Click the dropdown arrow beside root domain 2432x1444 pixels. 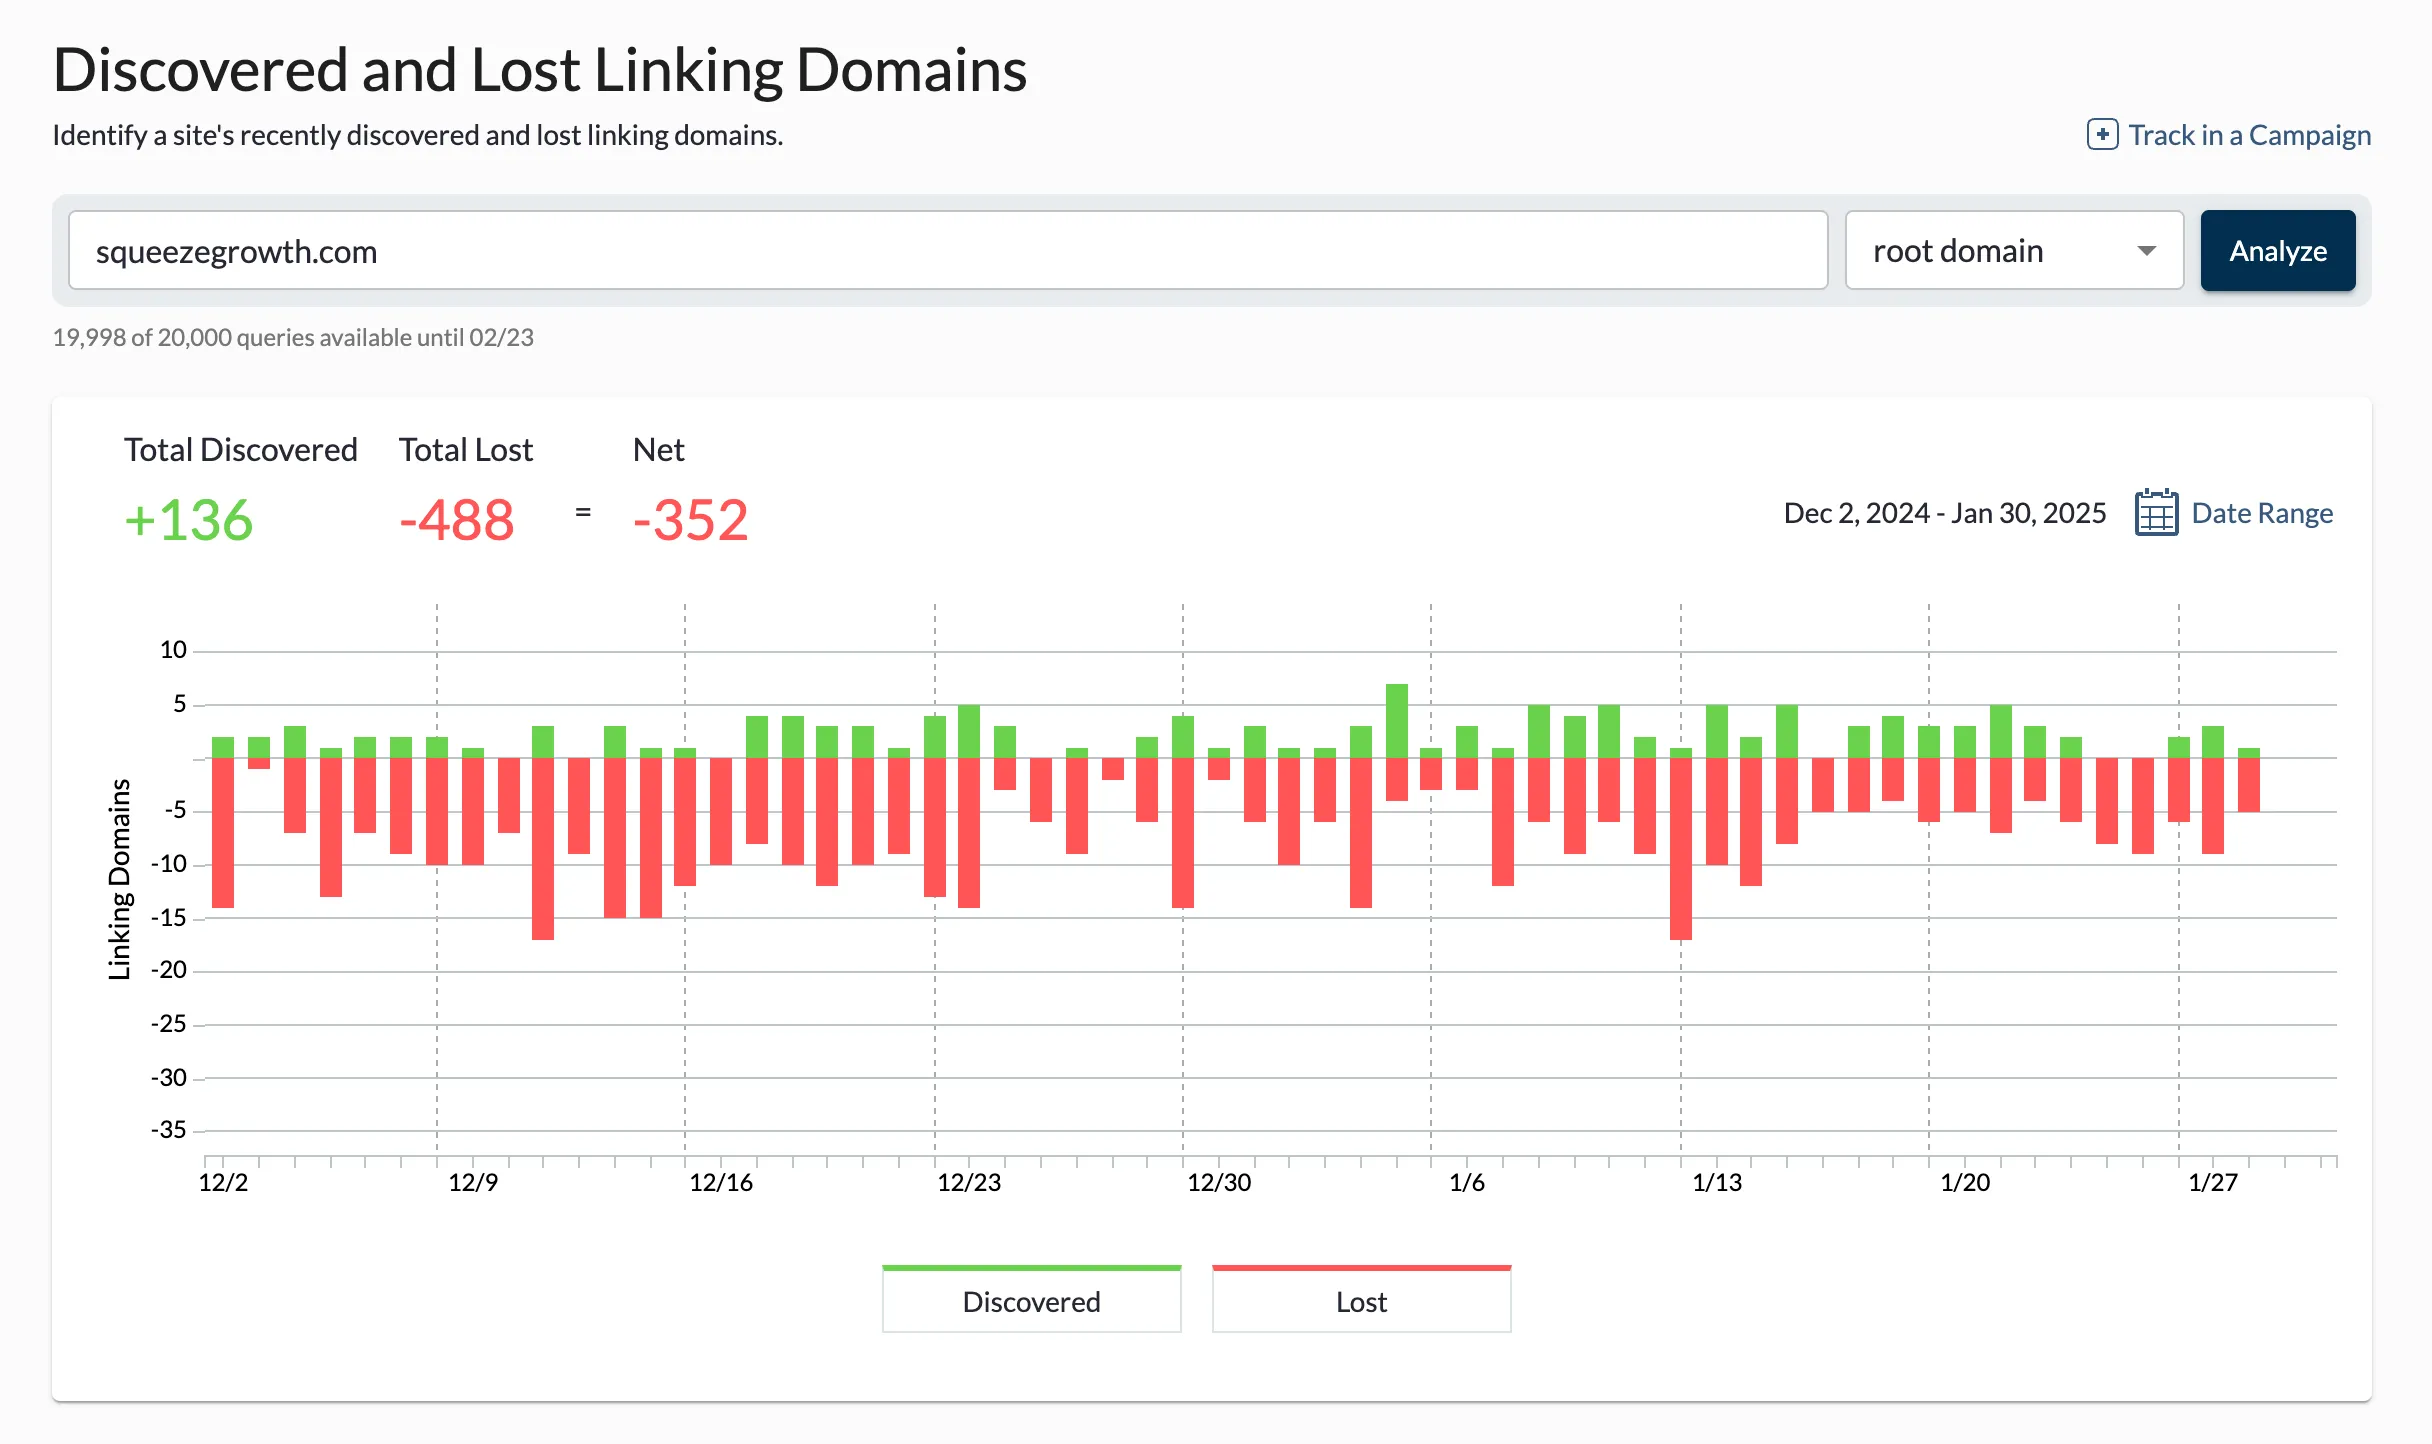pos(2146,251)
